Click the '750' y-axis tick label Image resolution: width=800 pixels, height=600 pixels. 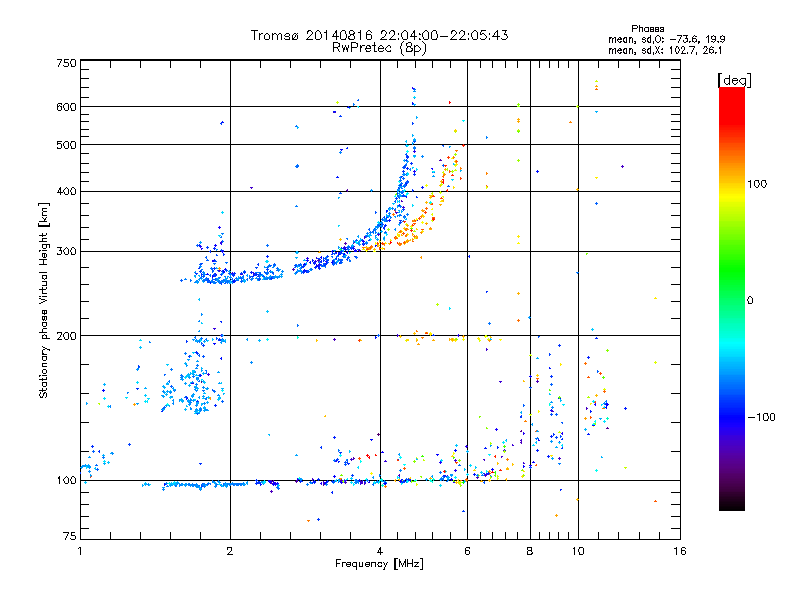click(66, 63)
